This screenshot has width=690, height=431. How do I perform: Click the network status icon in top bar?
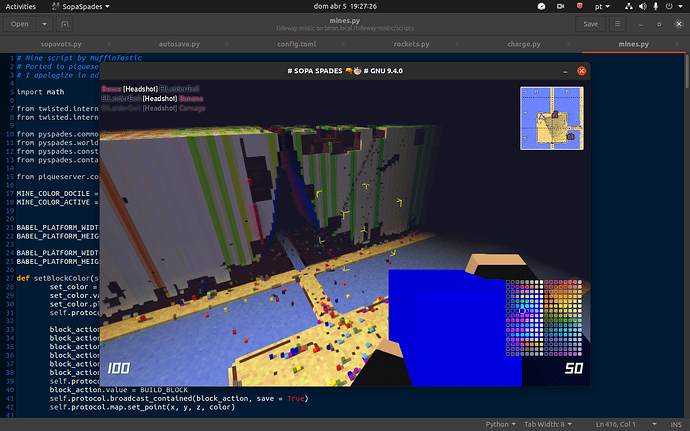[x=628, y=6]
